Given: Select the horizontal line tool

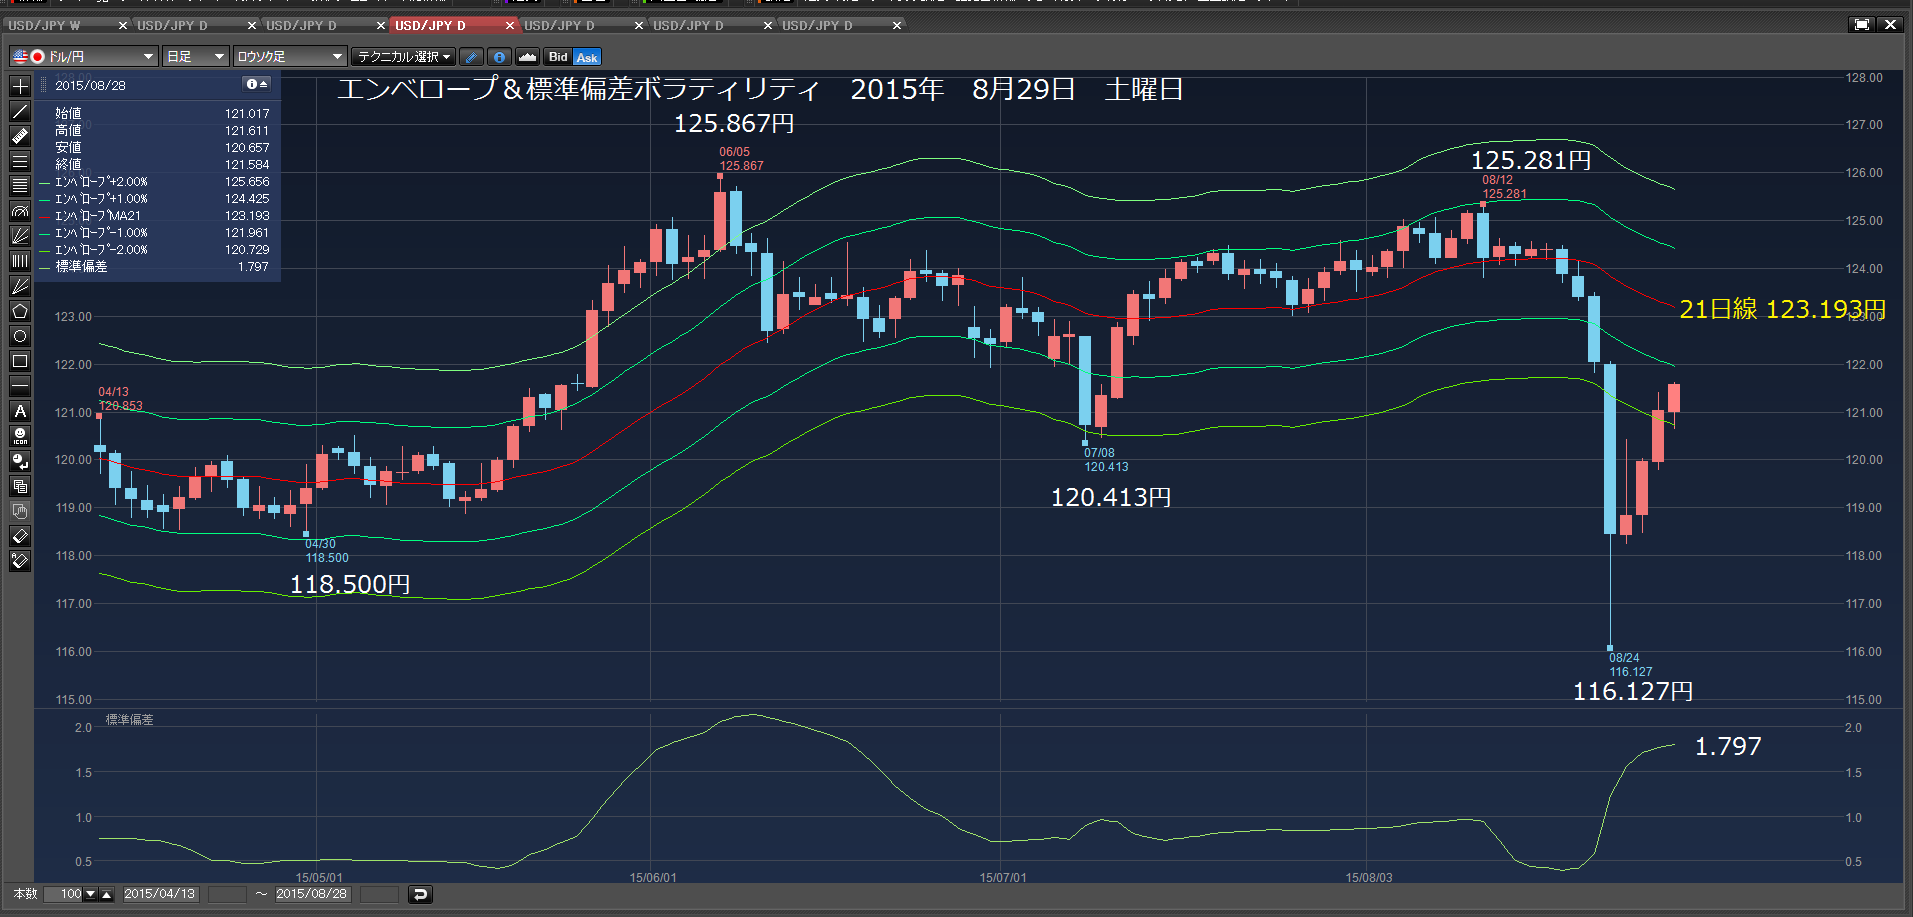Looking at the screenshot, I should [x=19, y=386].
